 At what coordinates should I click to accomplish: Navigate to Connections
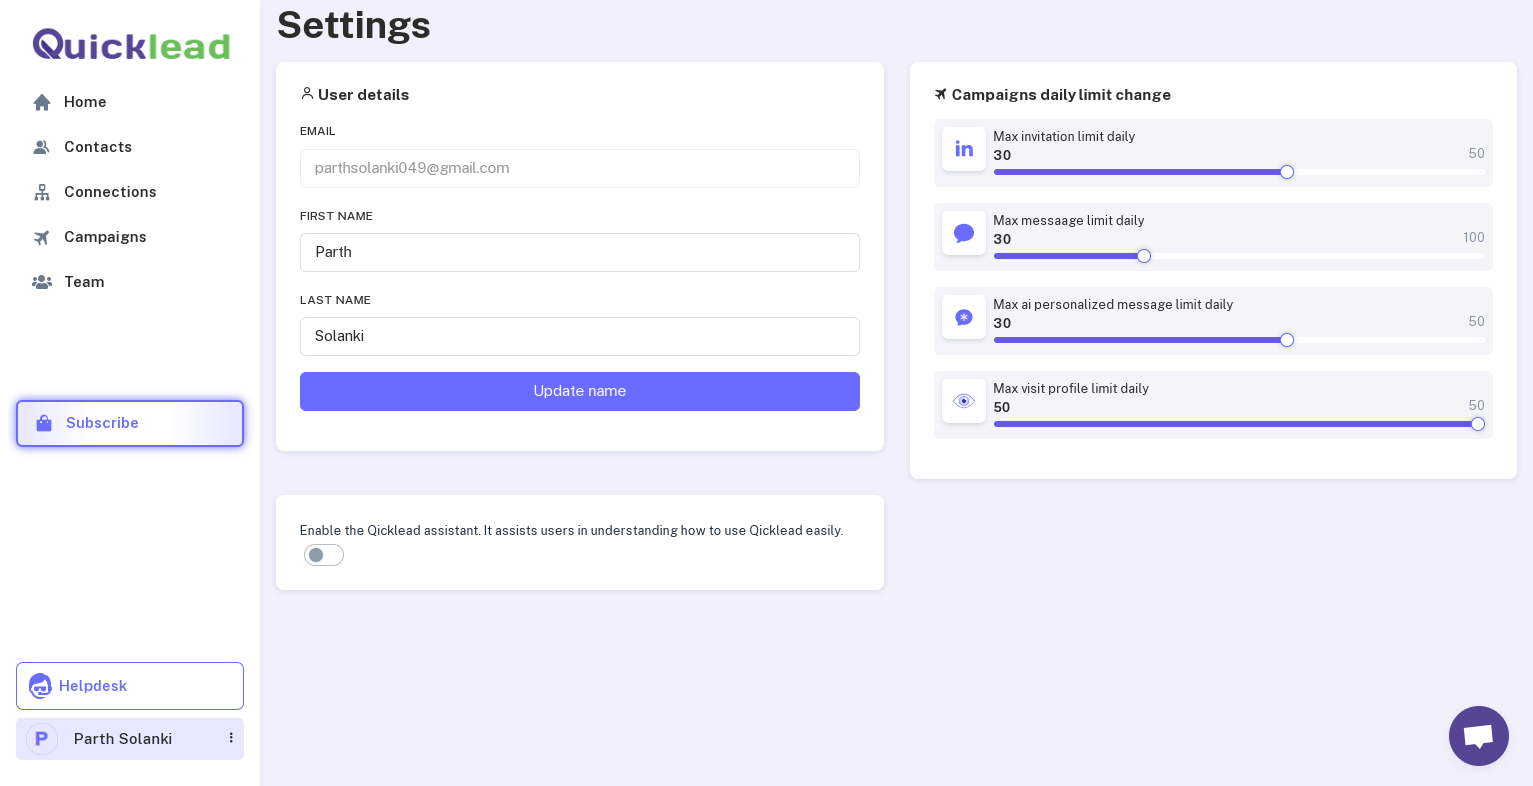tap(110, 192)
